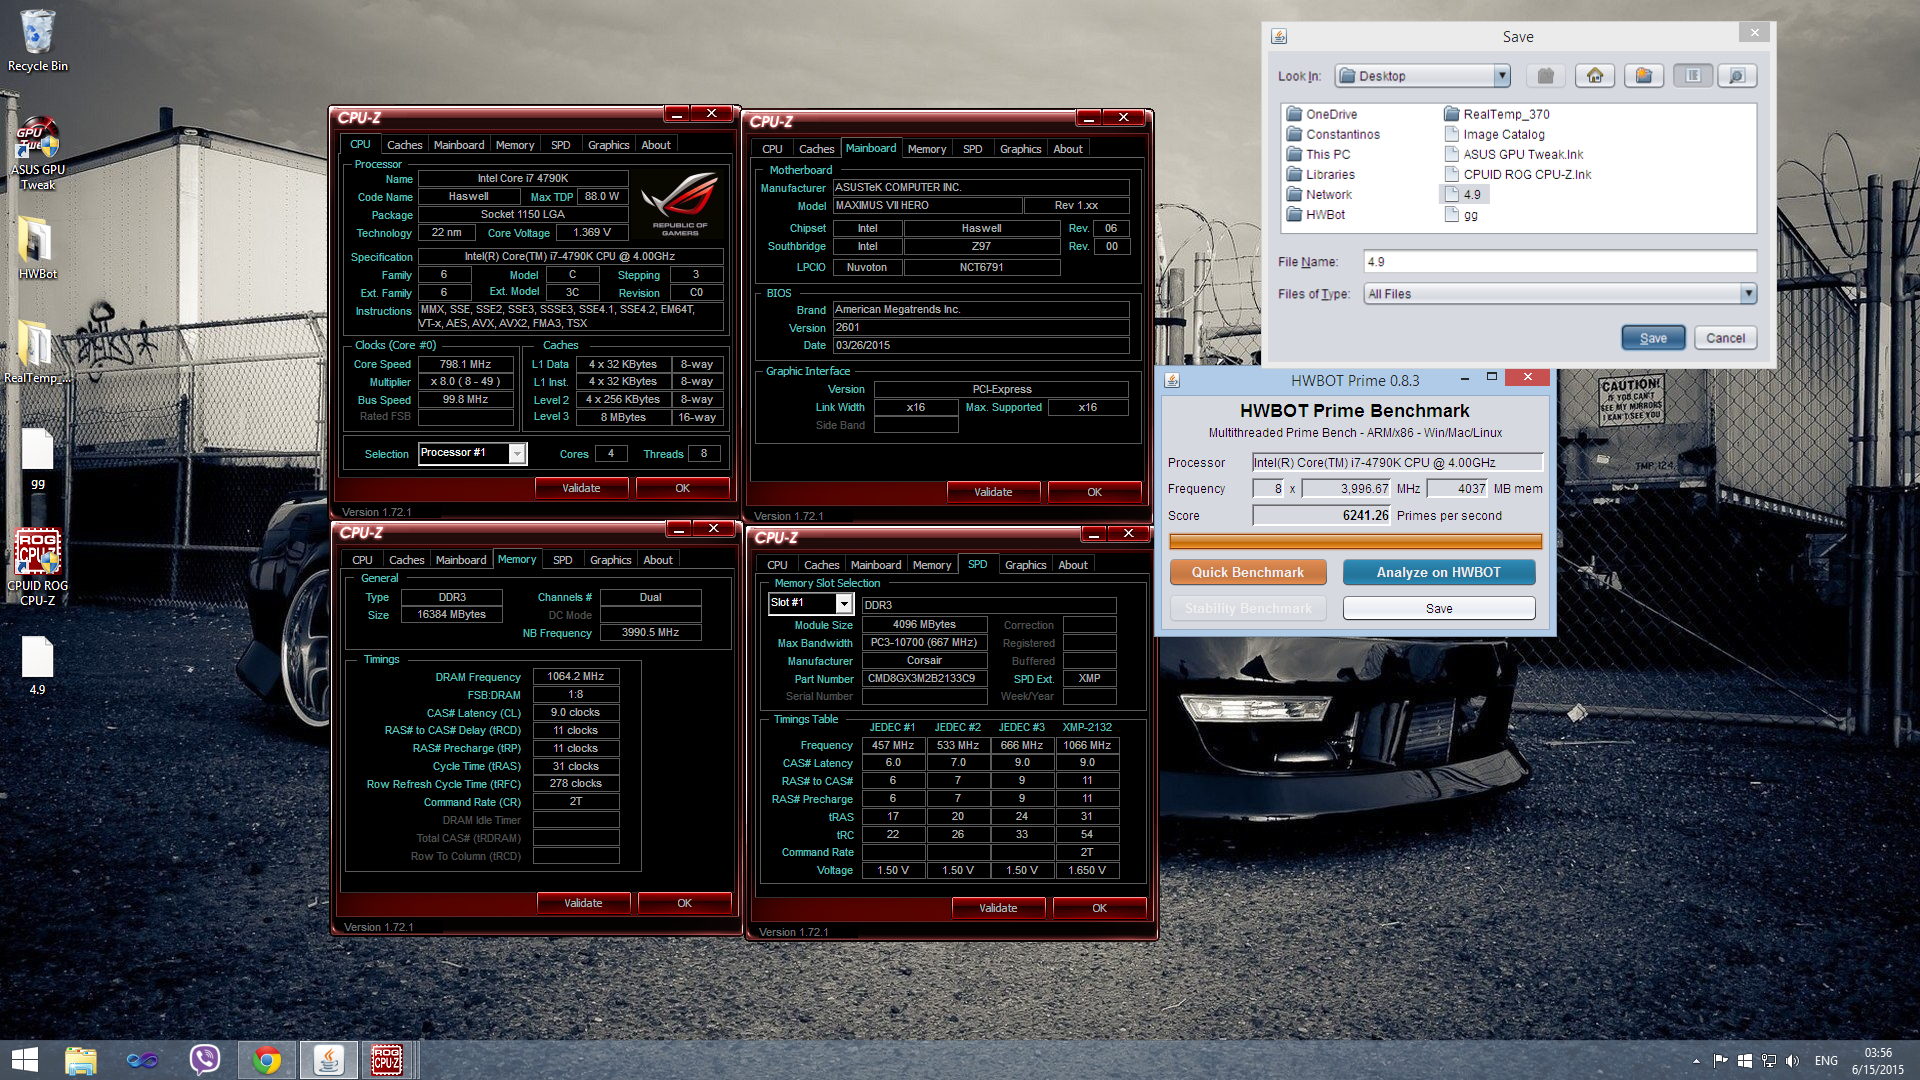
Task: Click the Java app taskbar icon
Action: (x=328, y=1060)
